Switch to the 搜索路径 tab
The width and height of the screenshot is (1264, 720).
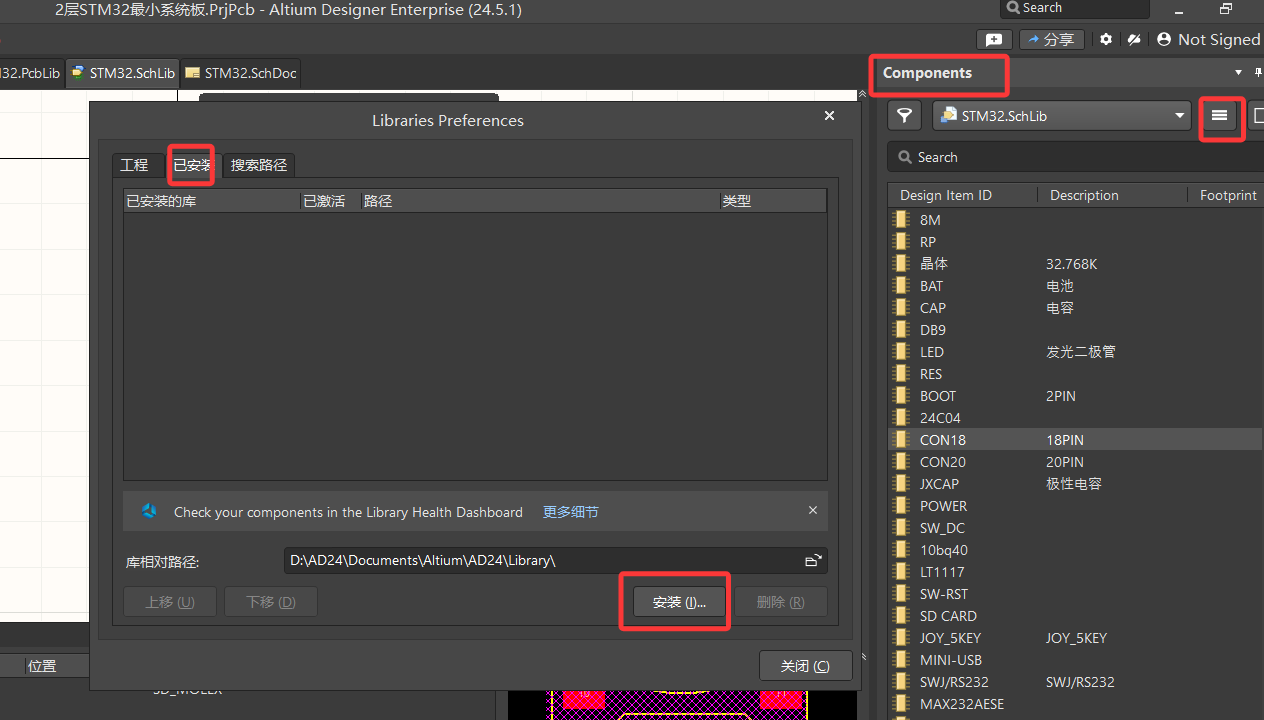click(259, 165)
